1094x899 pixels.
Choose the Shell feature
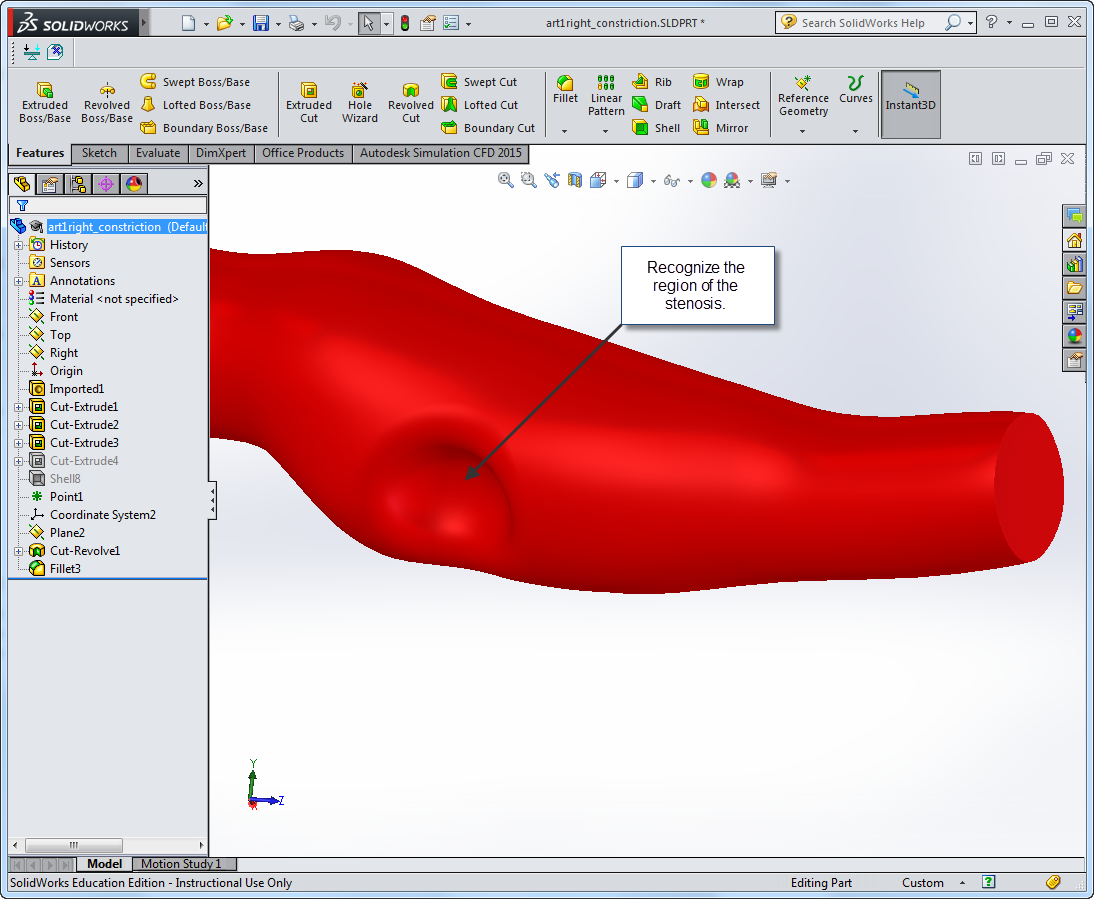tap(656, 128)
